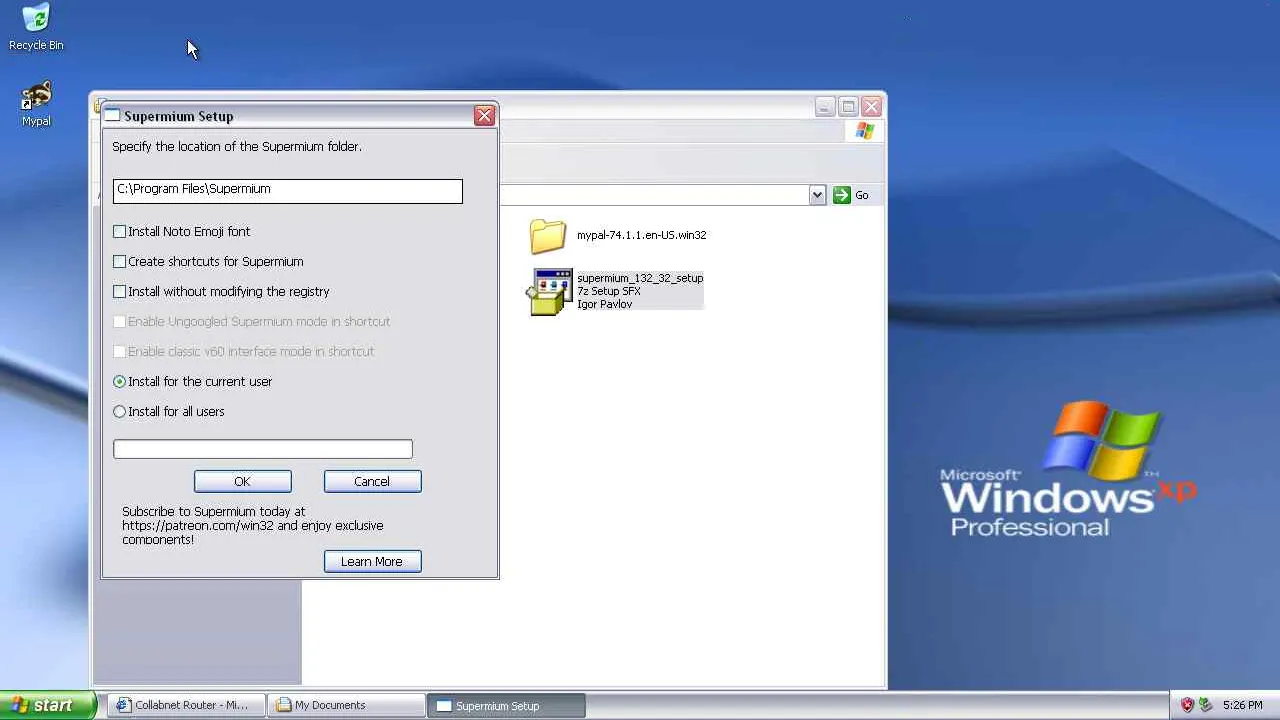Cancel the Supermium Setup dialog
Image resolution: width=1280 pixels, height=720 pixels.
coord(372,481)
